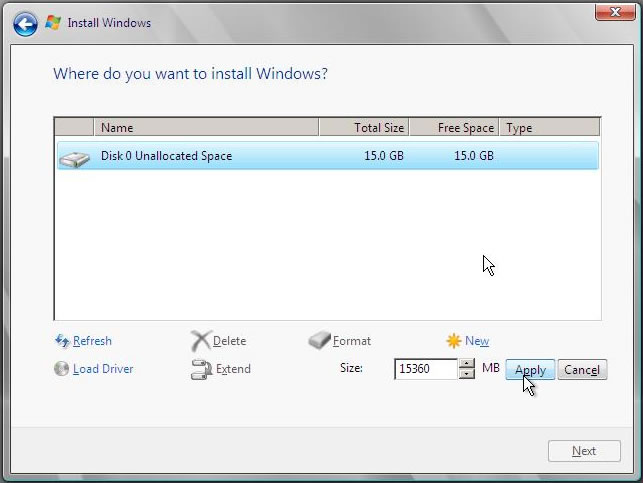The height and width of the screenshot is (483, 643).
Task: Click into the Size MB input field
Action: pos(425,369)
